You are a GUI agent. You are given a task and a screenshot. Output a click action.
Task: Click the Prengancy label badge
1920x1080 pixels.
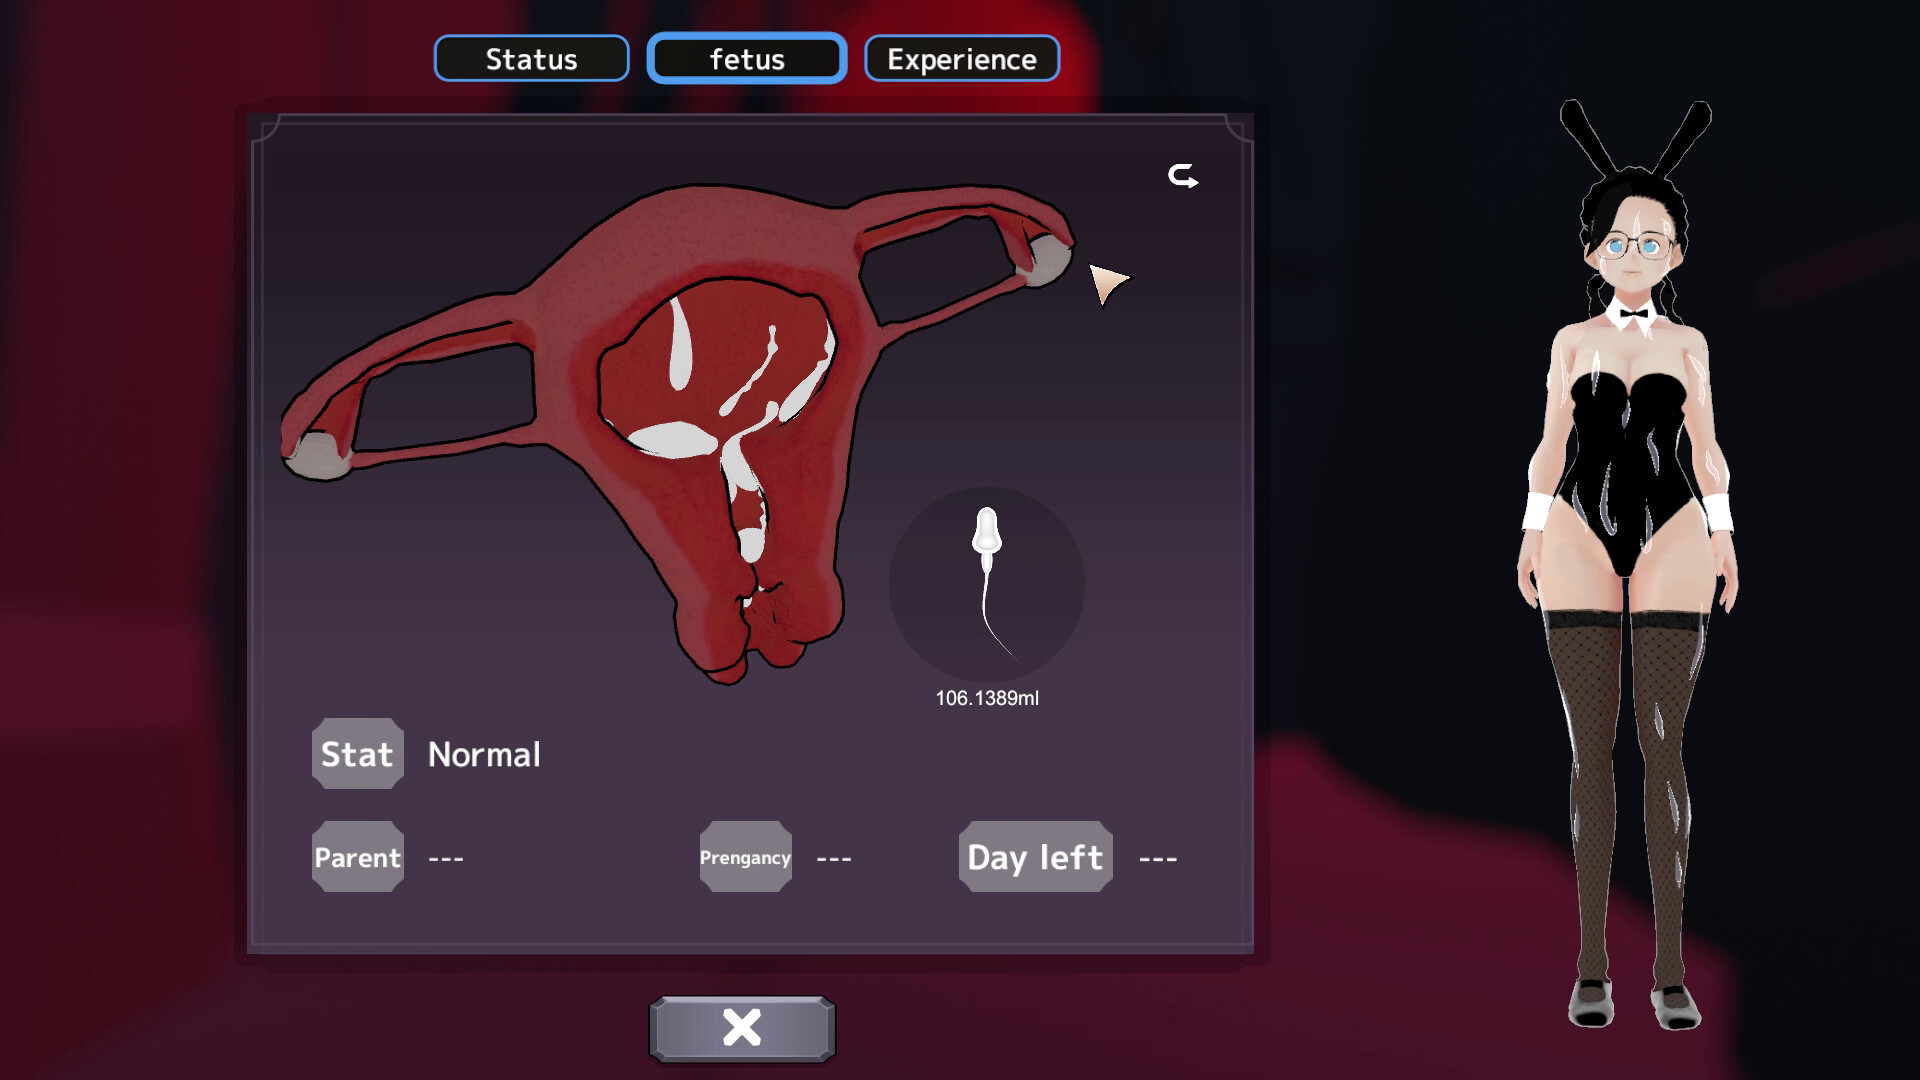coord(746,857)
